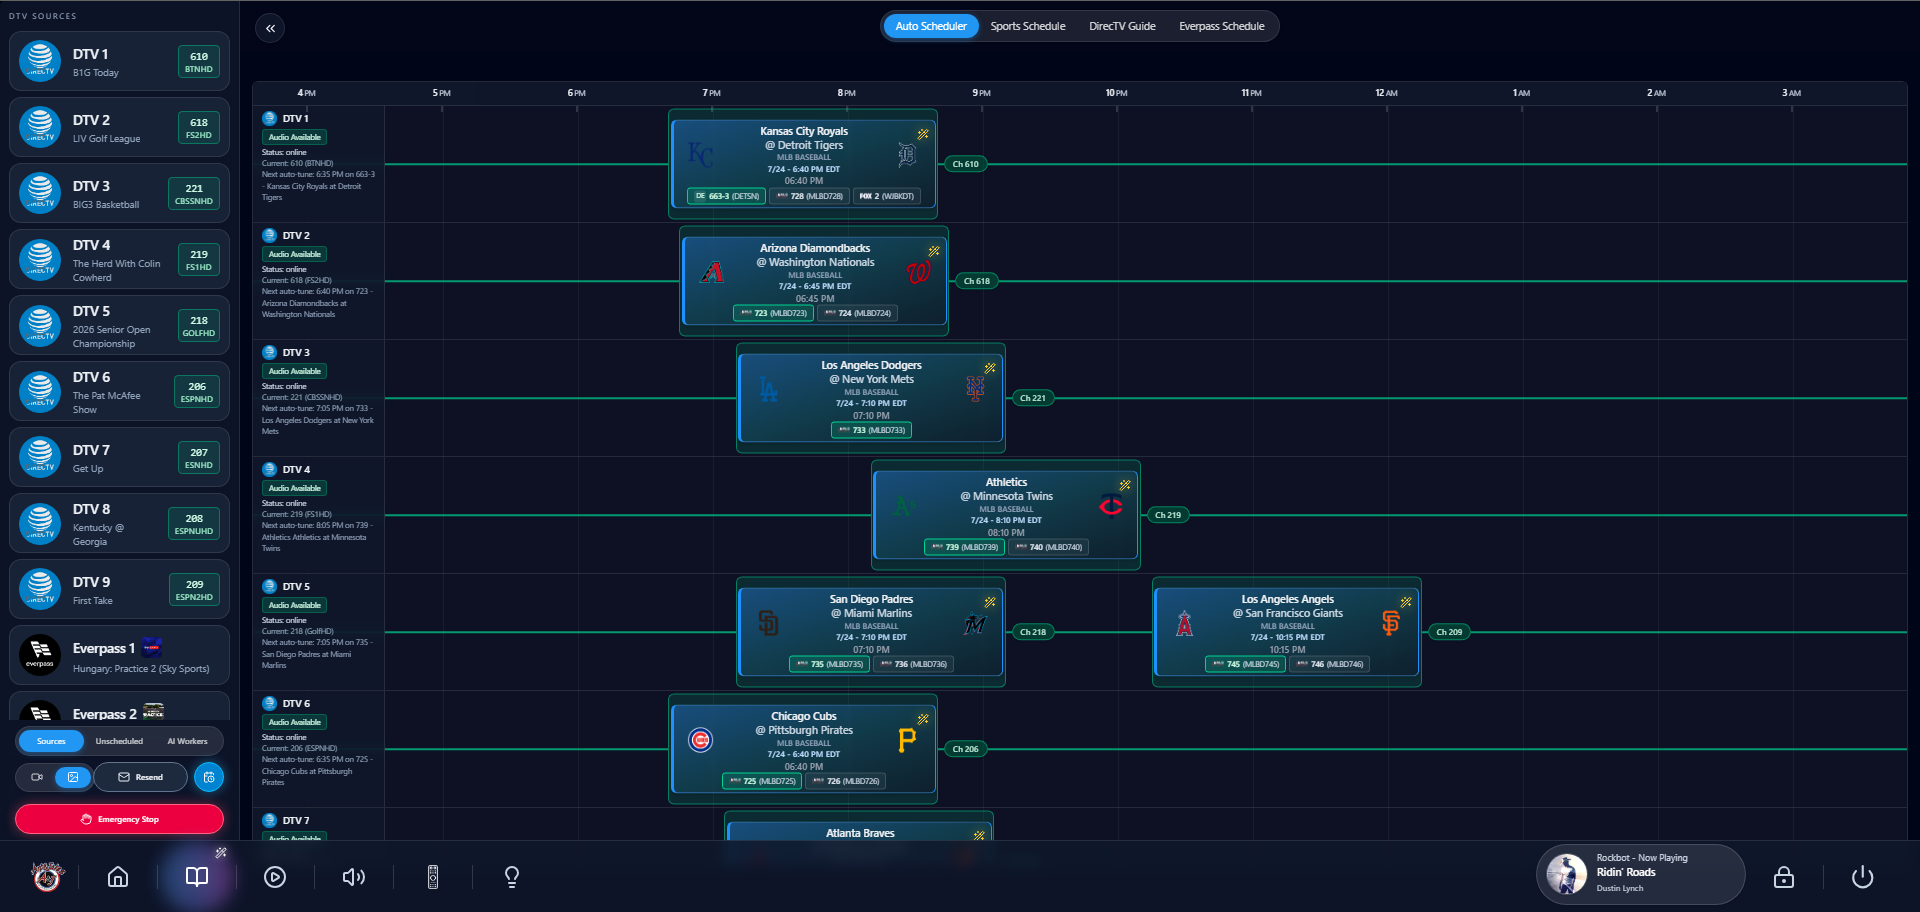
Task: Select channel 740 (MLBD740) option
Action: click(x=1048, y=547)
